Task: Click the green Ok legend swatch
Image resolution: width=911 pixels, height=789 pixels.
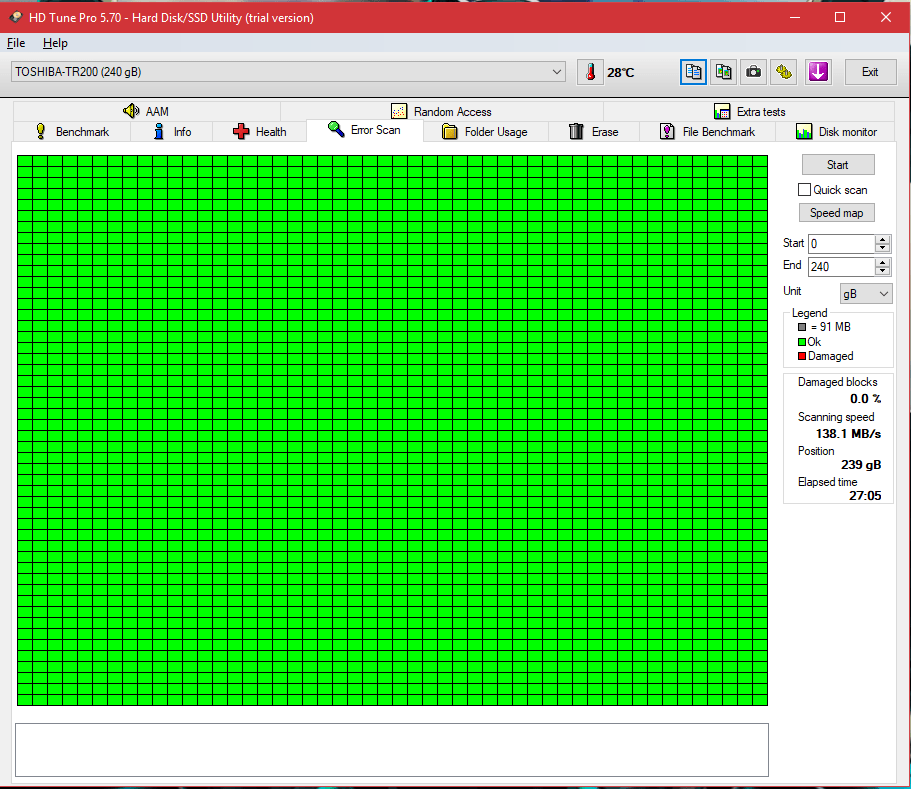Action: (x=802, y=342)
